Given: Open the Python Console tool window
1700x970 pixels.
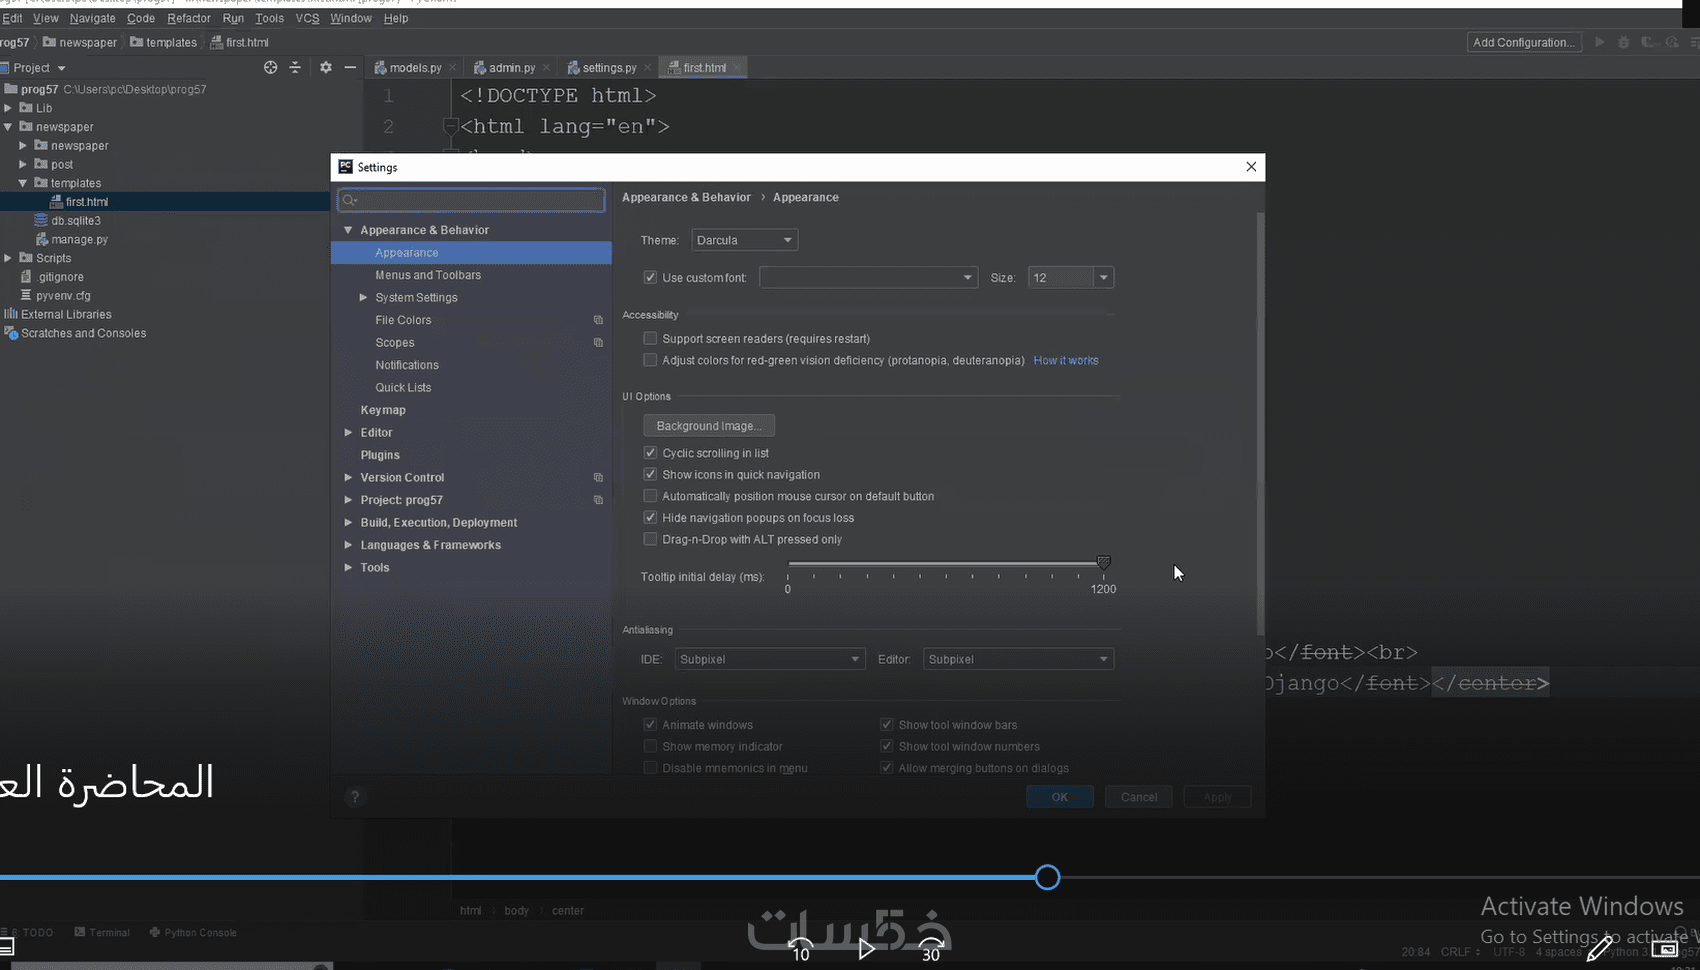Looking at the screenshot, I should click(x=193, y=932).
